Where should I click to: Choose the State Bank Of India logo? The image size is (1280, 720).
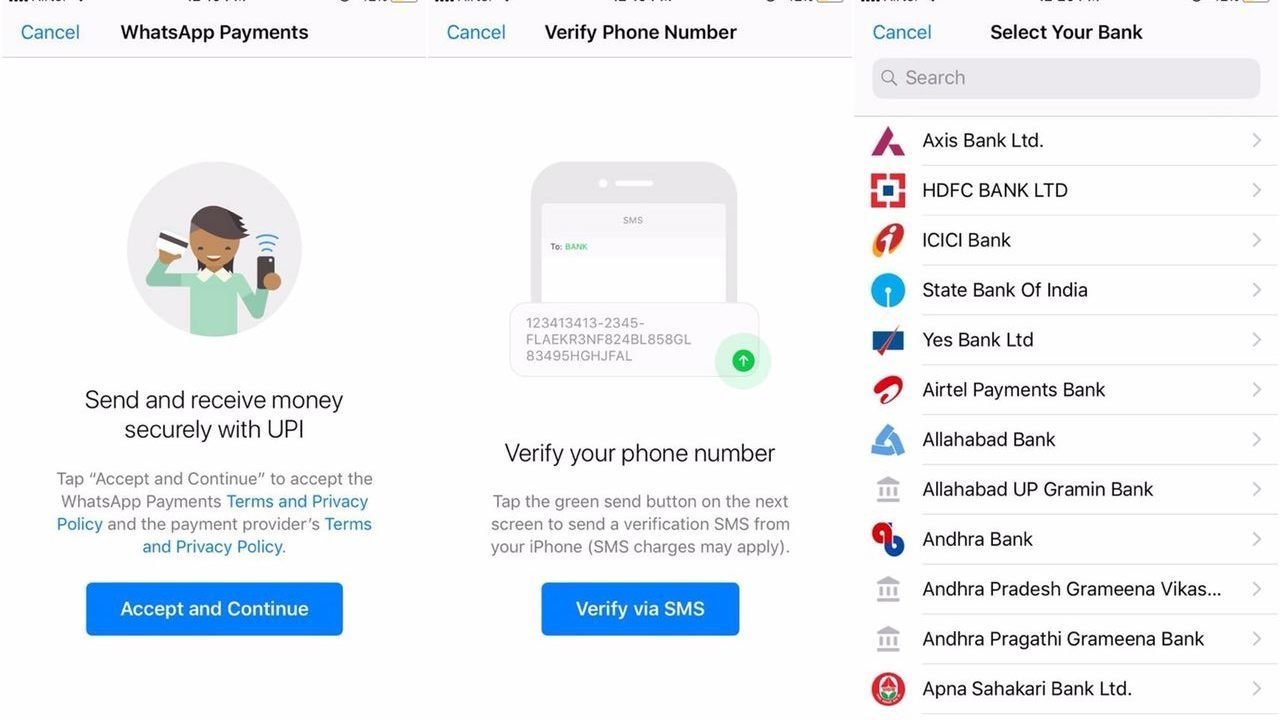888,290
